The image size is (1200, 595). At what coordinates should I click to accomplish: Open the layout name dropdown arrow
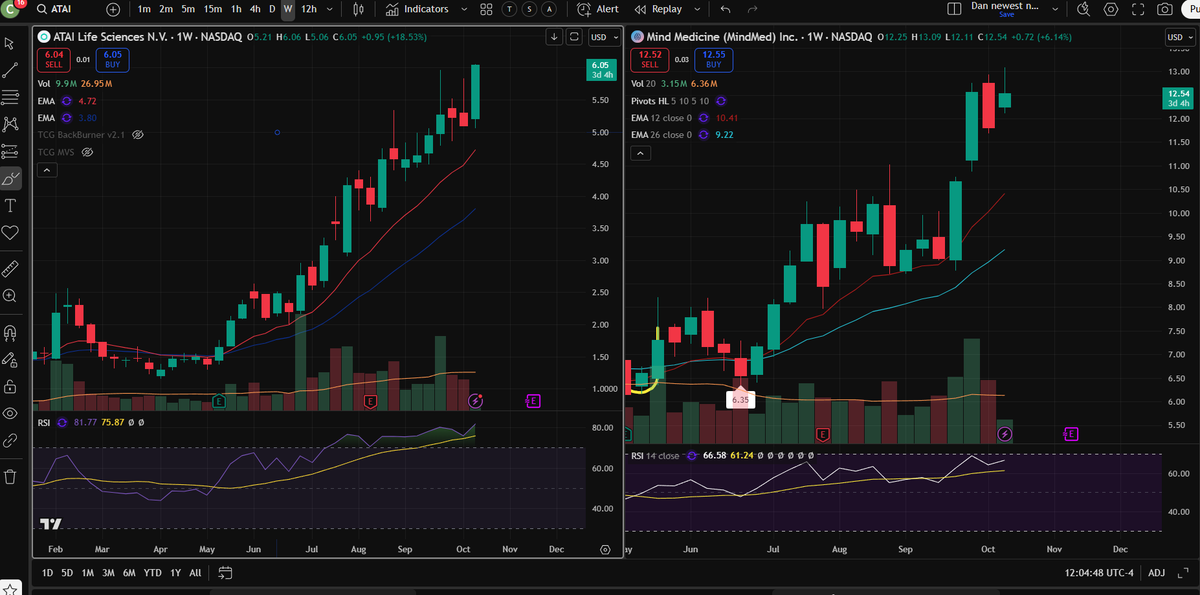1054,9
